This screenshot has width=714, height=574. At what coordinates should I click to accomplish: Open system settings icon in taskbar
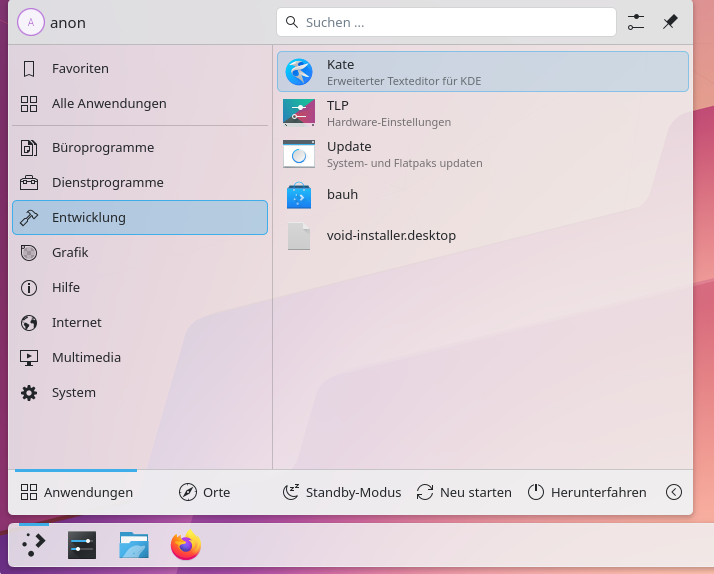(x=82, y=545)
